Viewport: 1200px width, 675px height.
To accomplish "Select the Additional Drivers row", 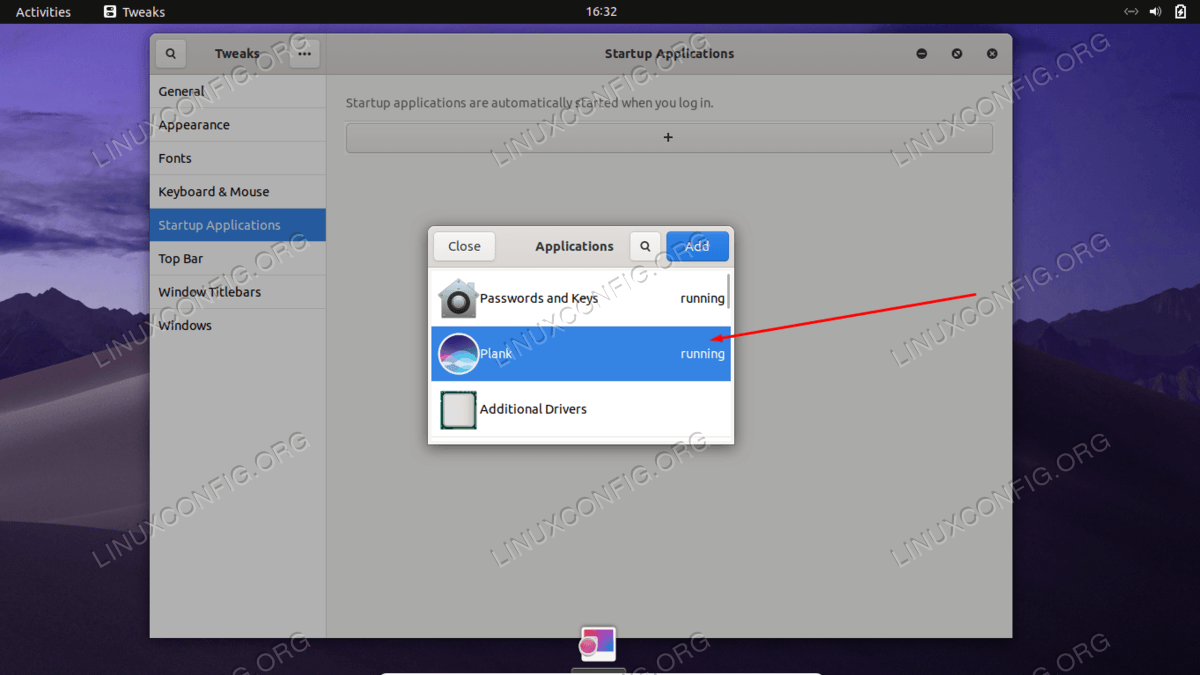I will click(x=581, y=409).
